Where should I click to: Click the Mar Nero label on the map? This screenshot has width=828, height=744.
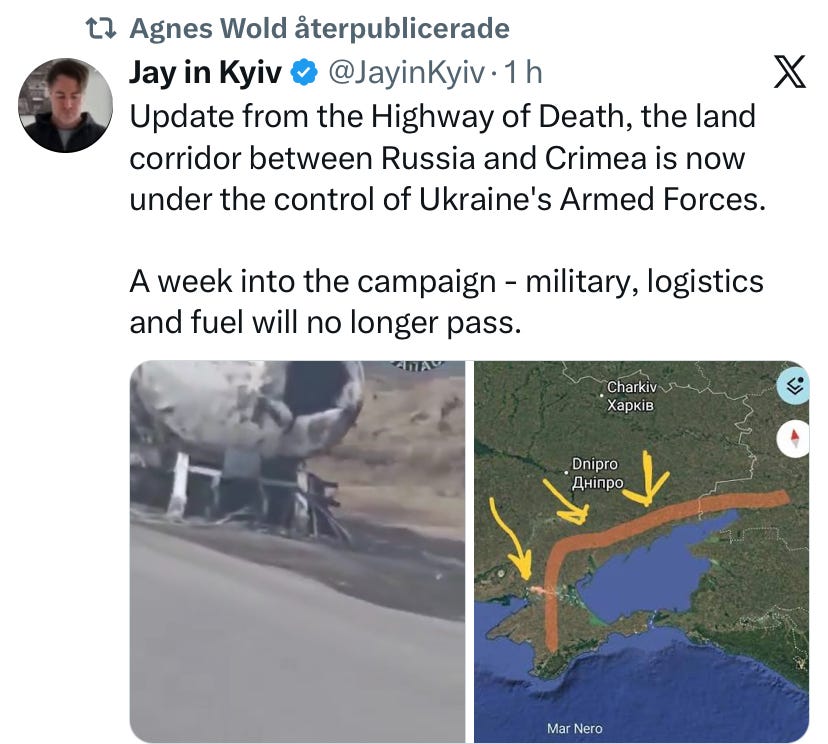pyautogui.click(x=575, y=729)
